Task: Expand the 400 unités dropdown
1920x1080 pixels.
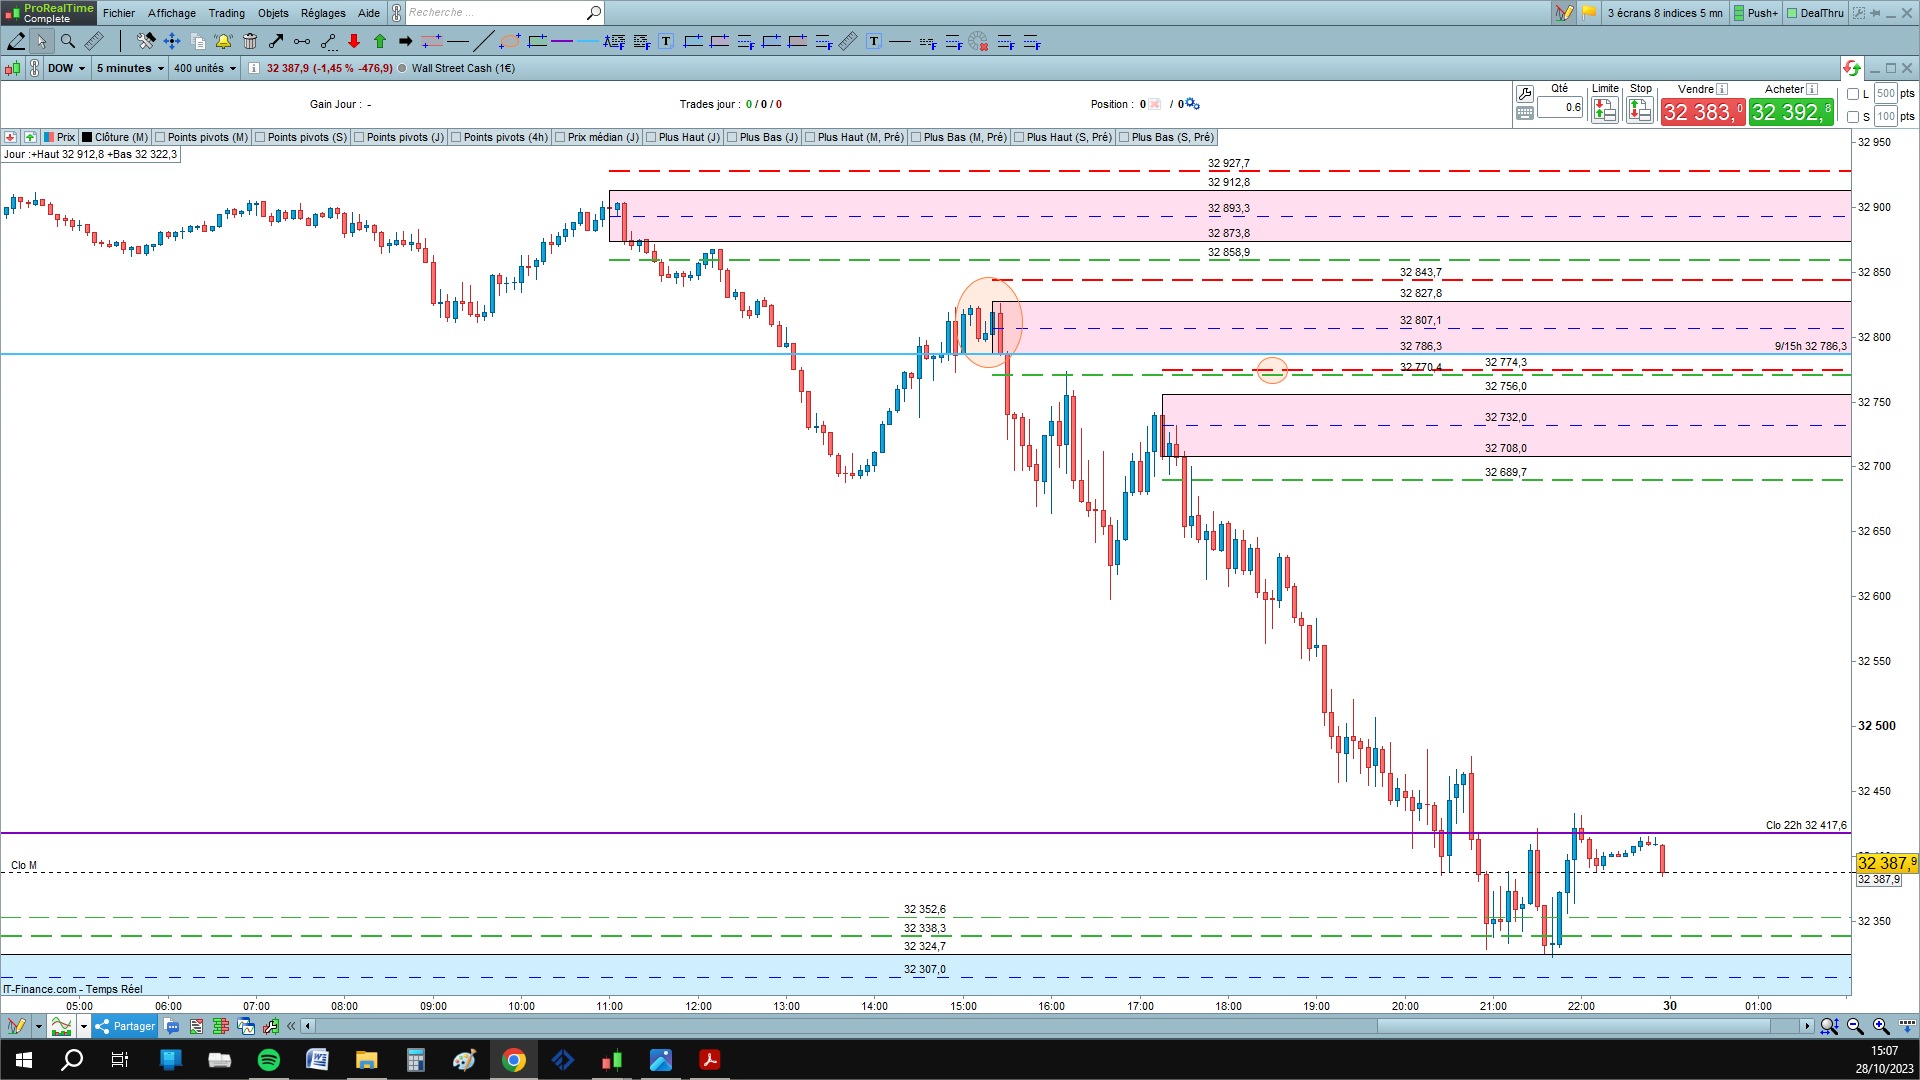Action: [x=205, y=68]
